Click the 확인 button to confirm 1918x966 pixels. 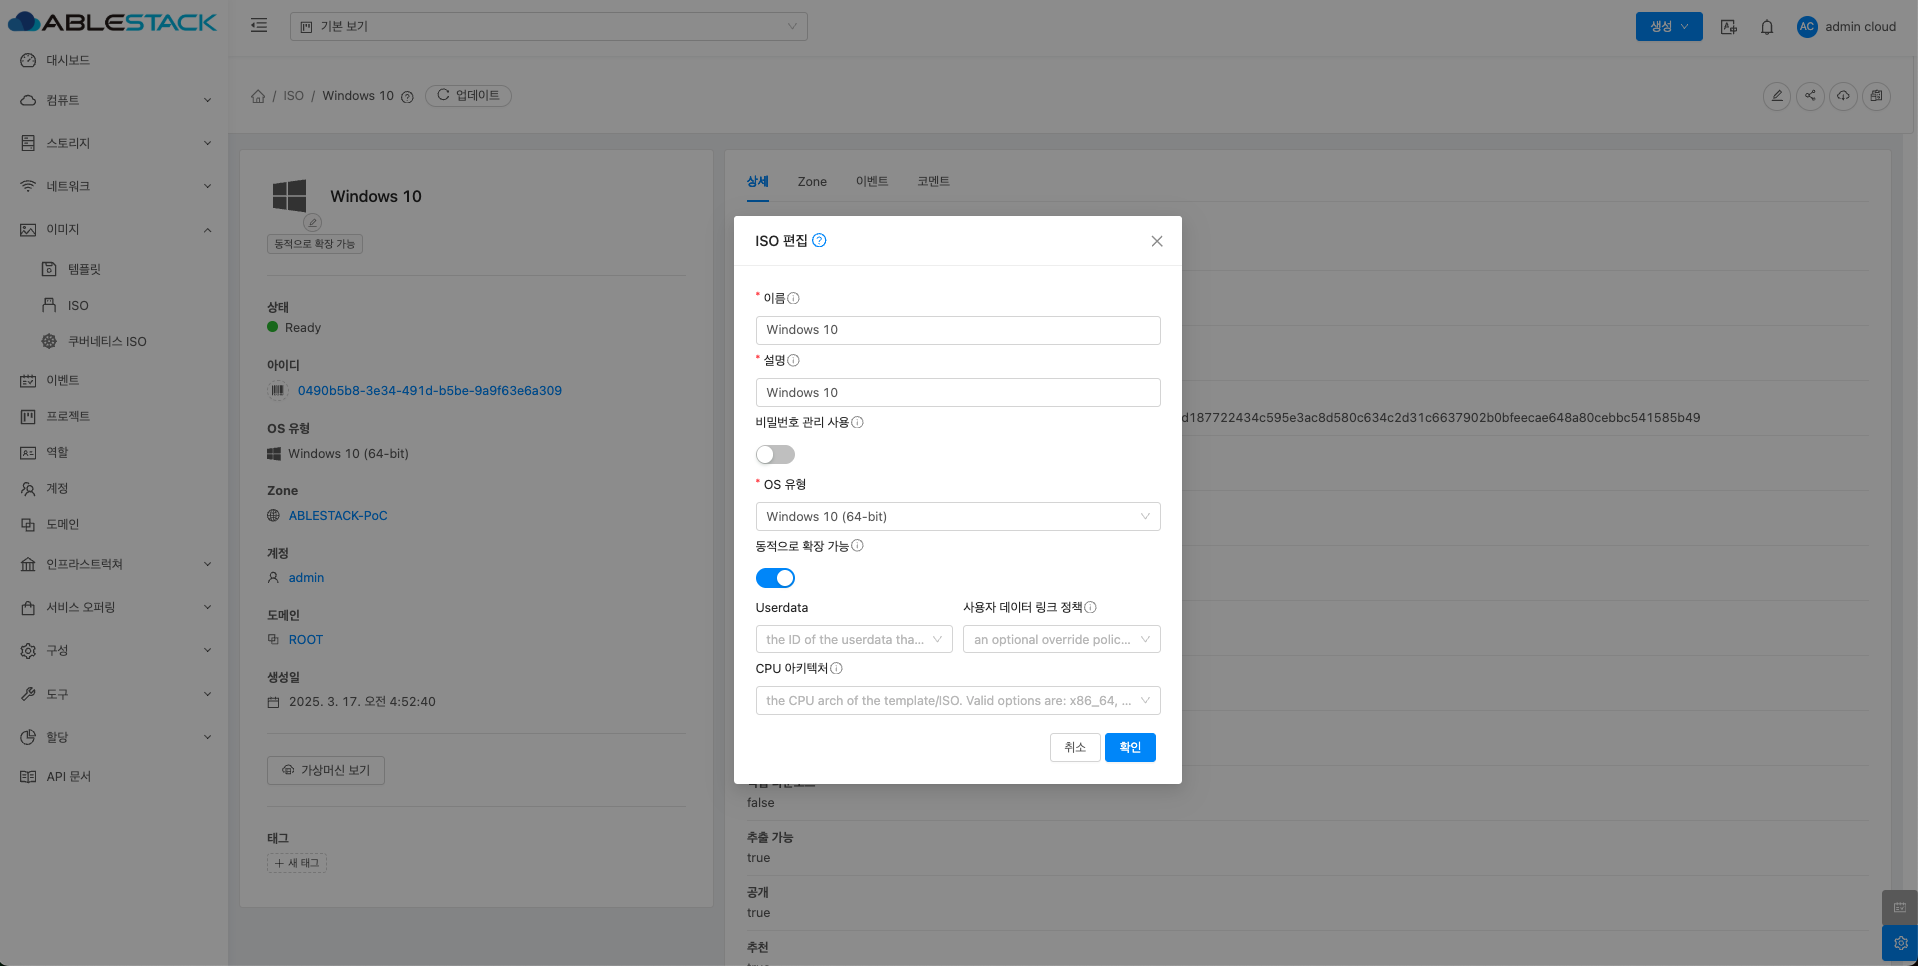point(1129,747)
